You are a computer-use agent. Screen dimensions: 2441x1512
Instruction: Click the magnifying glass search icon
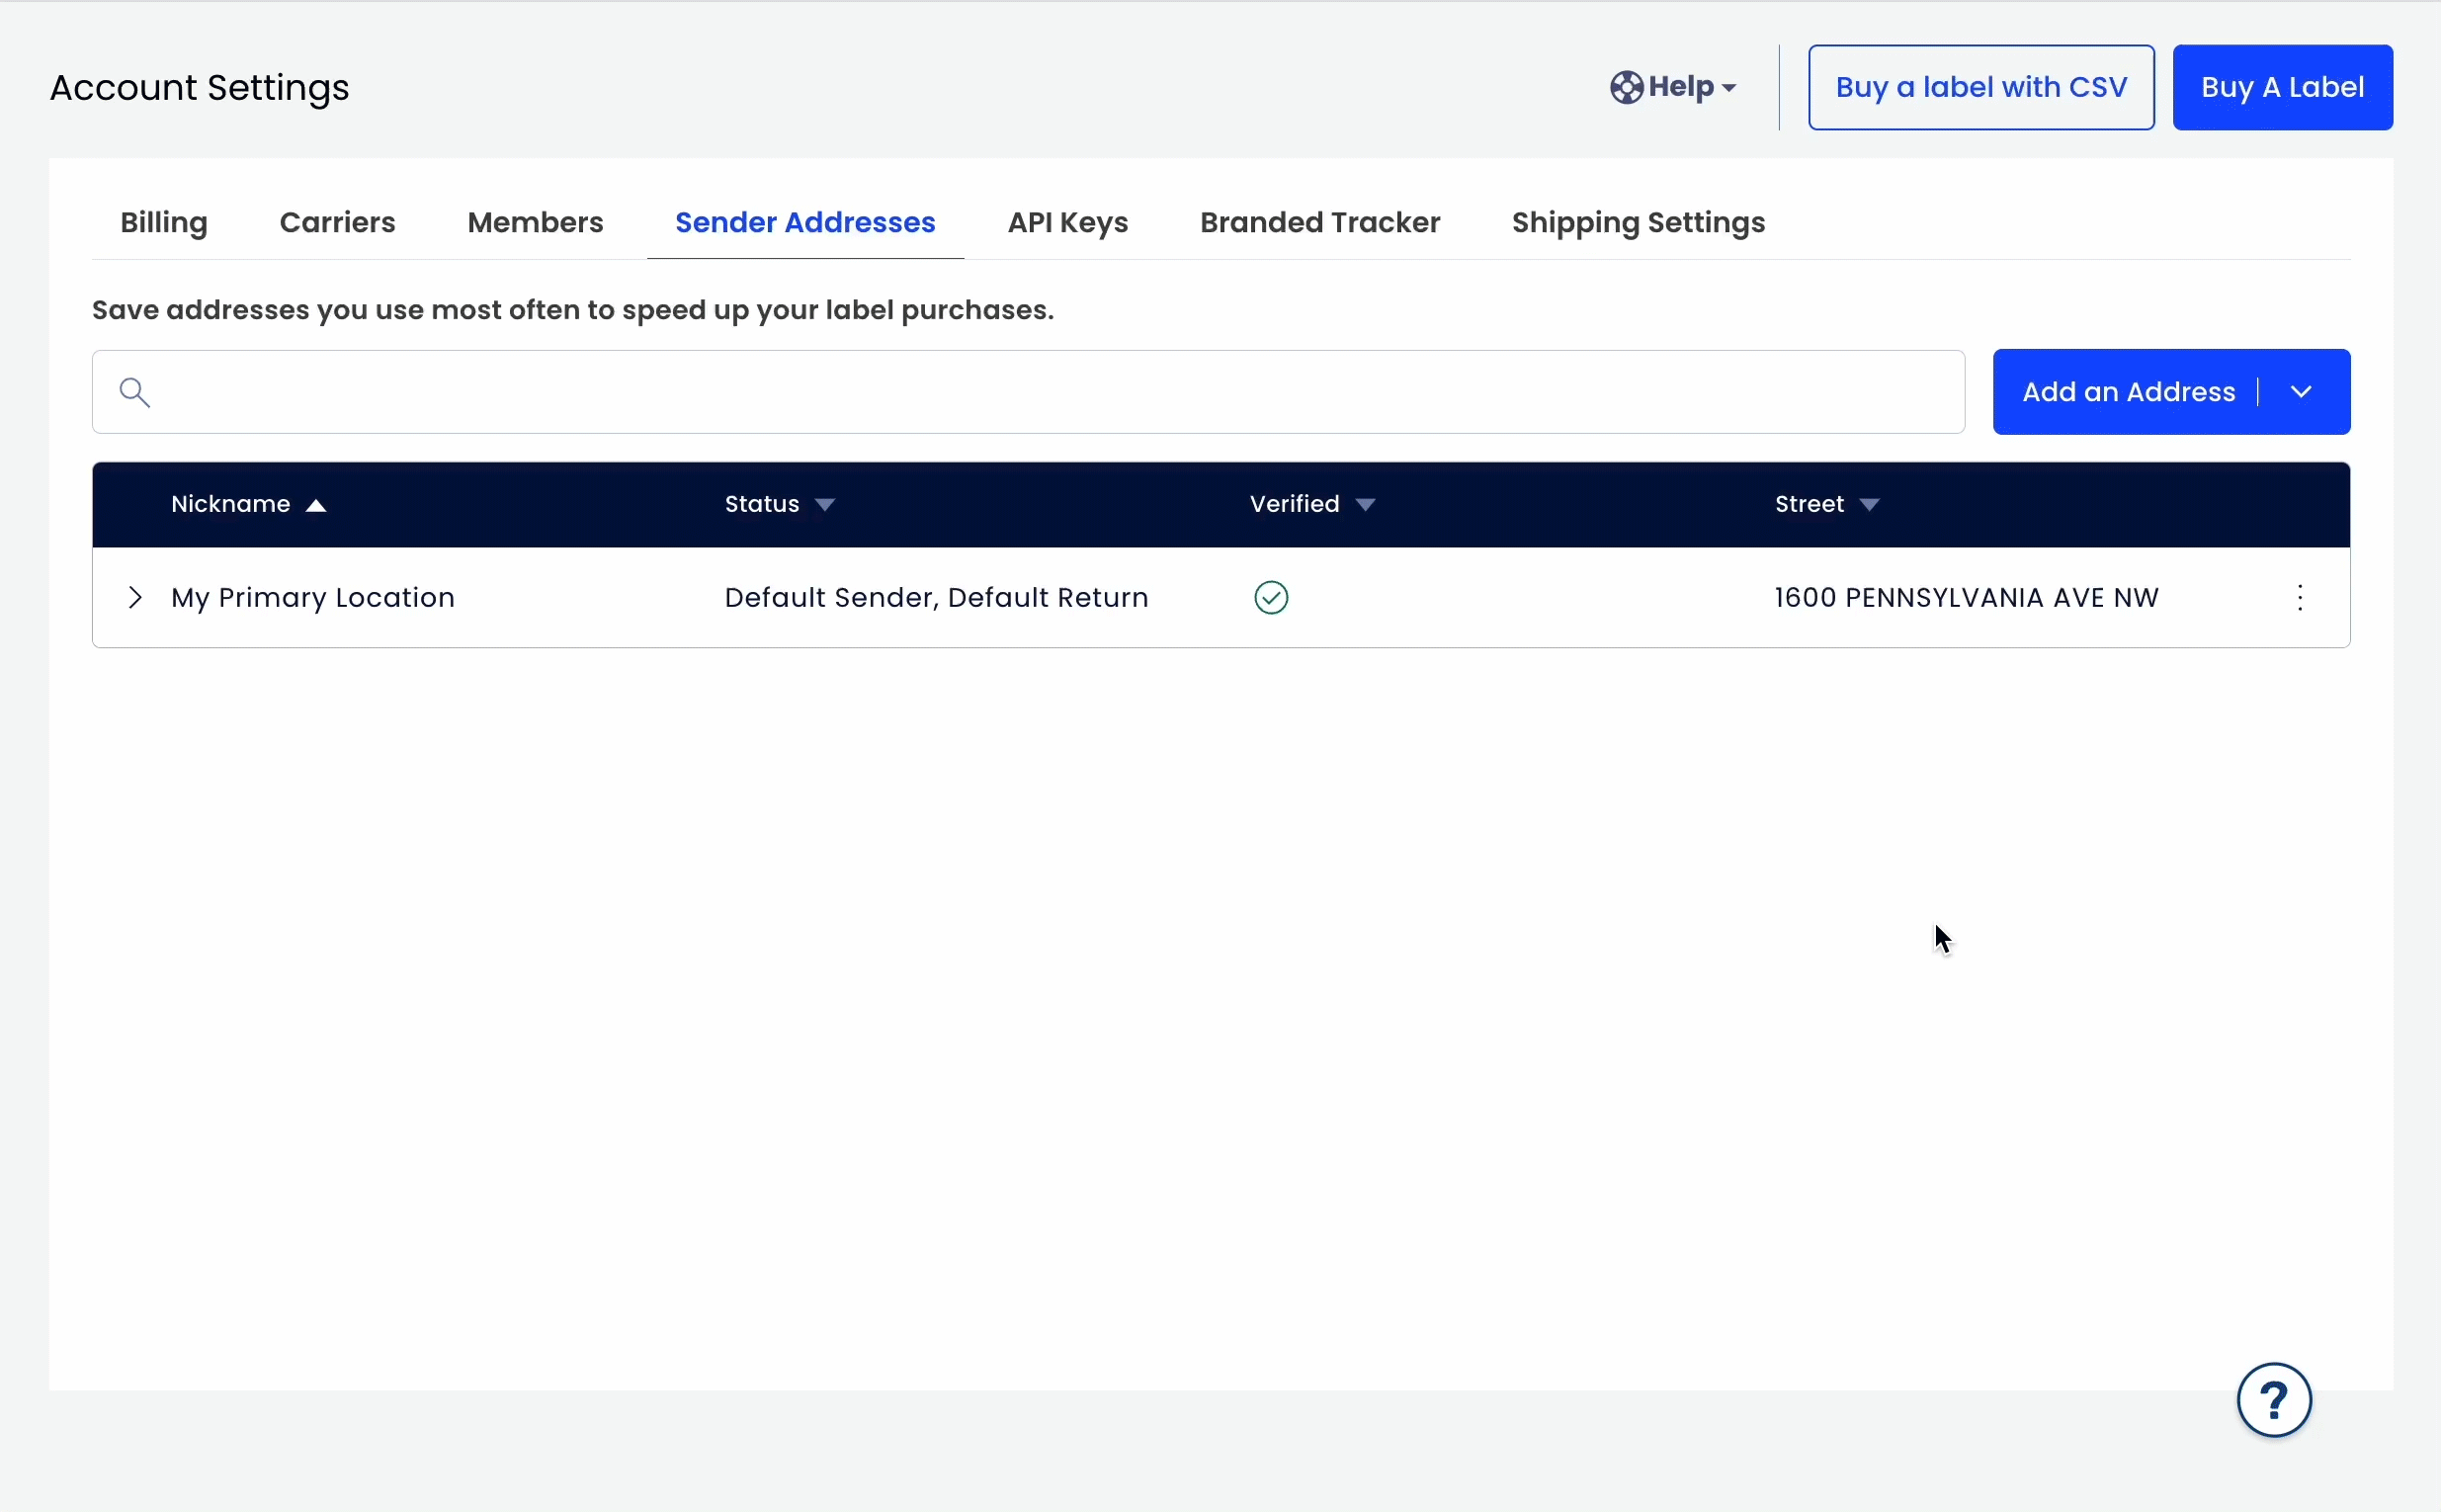(x=135, y=392)
